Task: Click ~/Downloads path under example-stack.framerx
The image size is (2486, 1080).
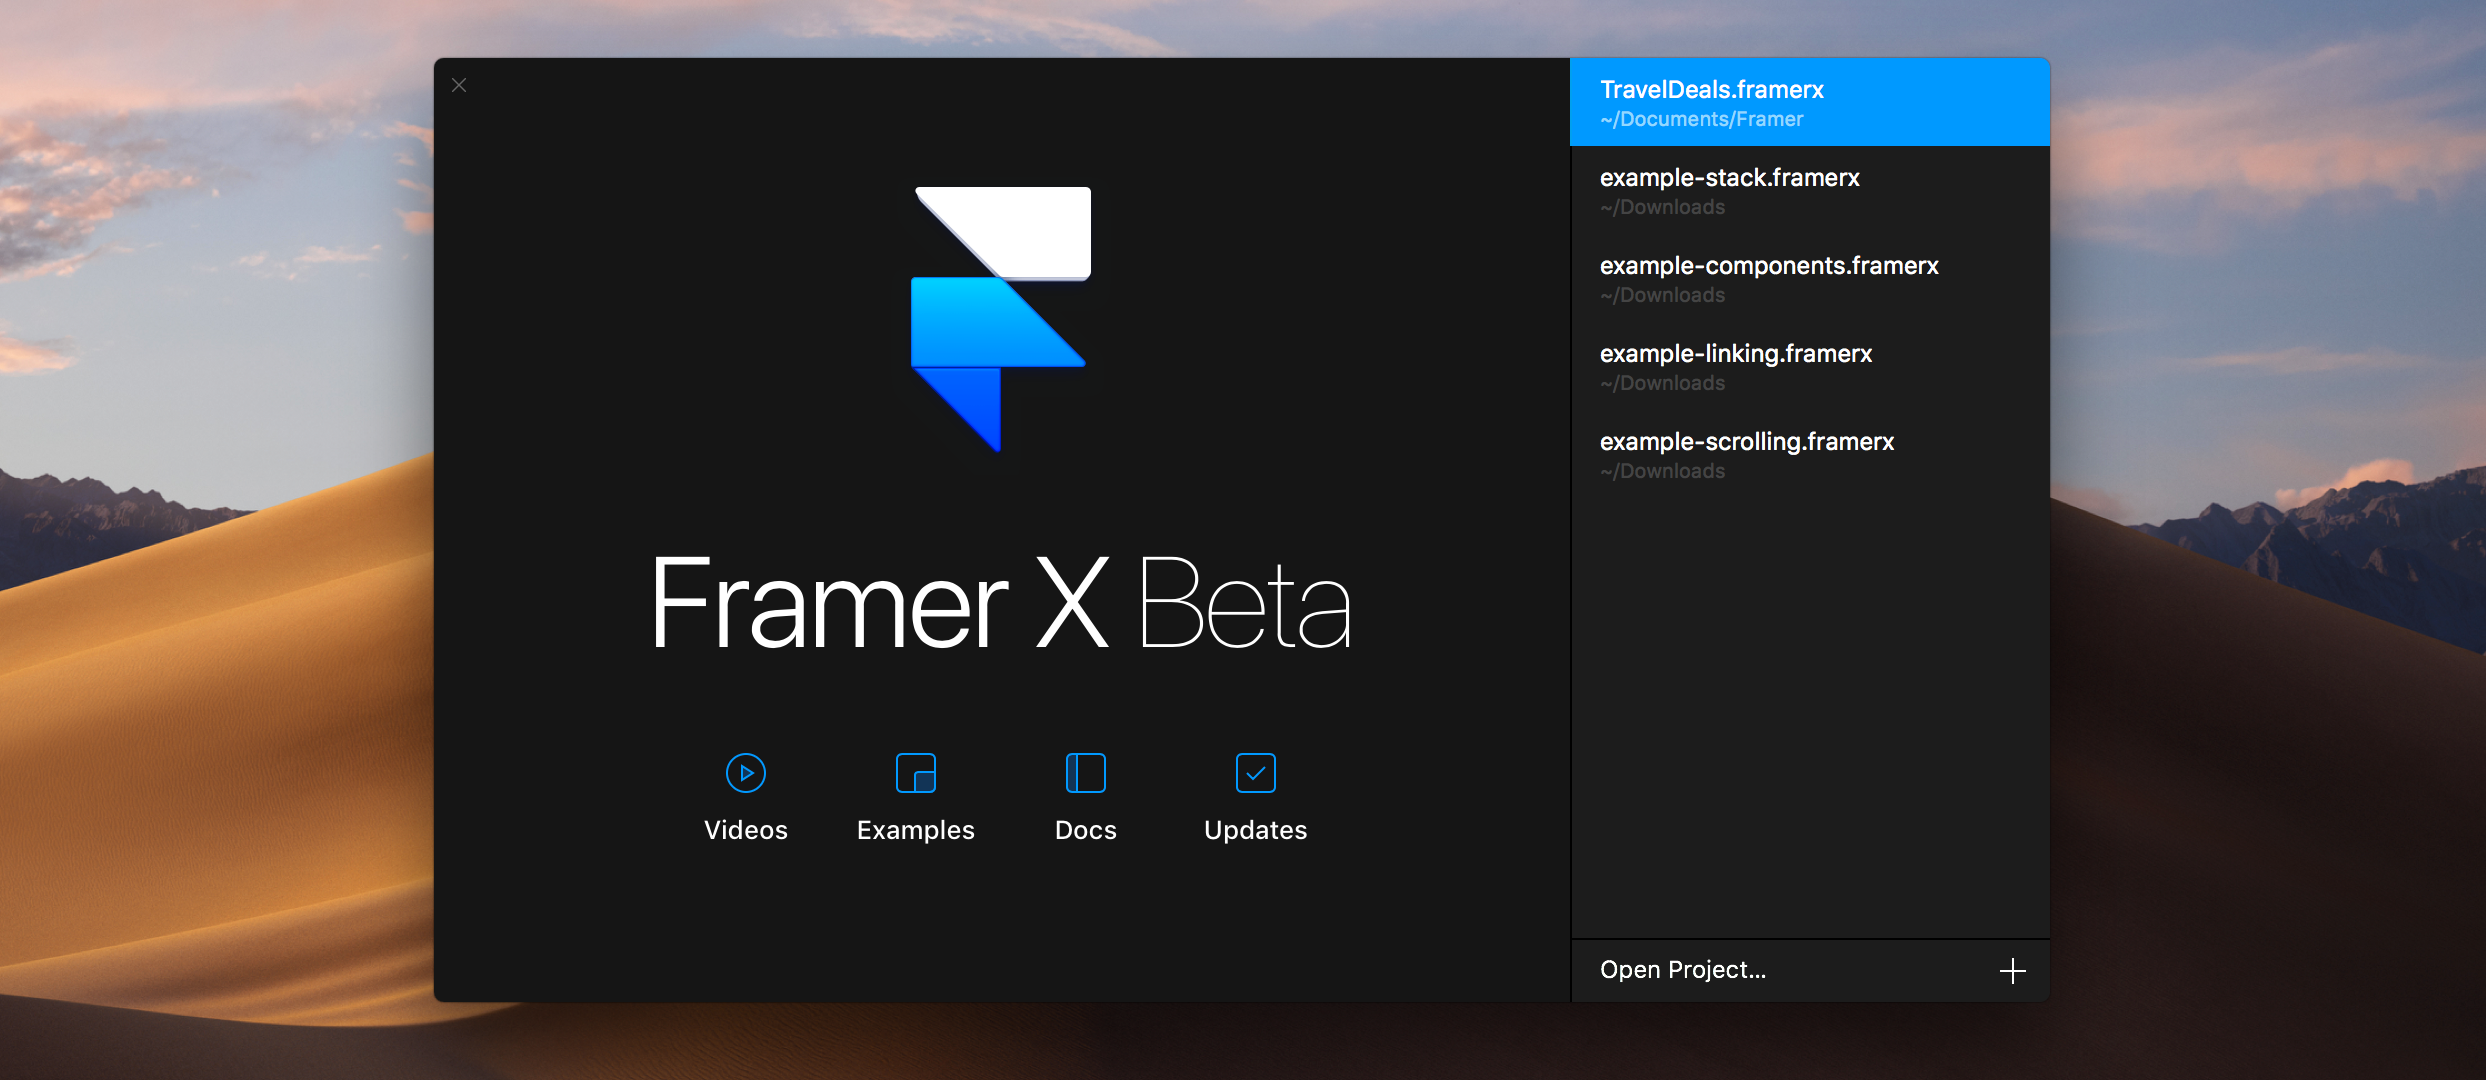Action: (1662, 207)
